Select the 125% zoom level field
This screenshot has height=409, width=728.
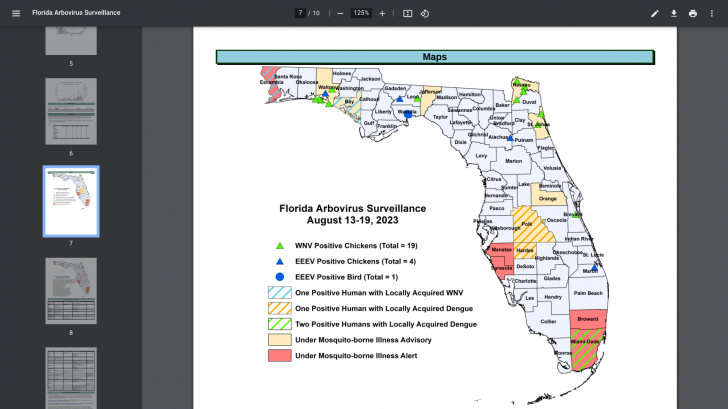tap(361, 13)
